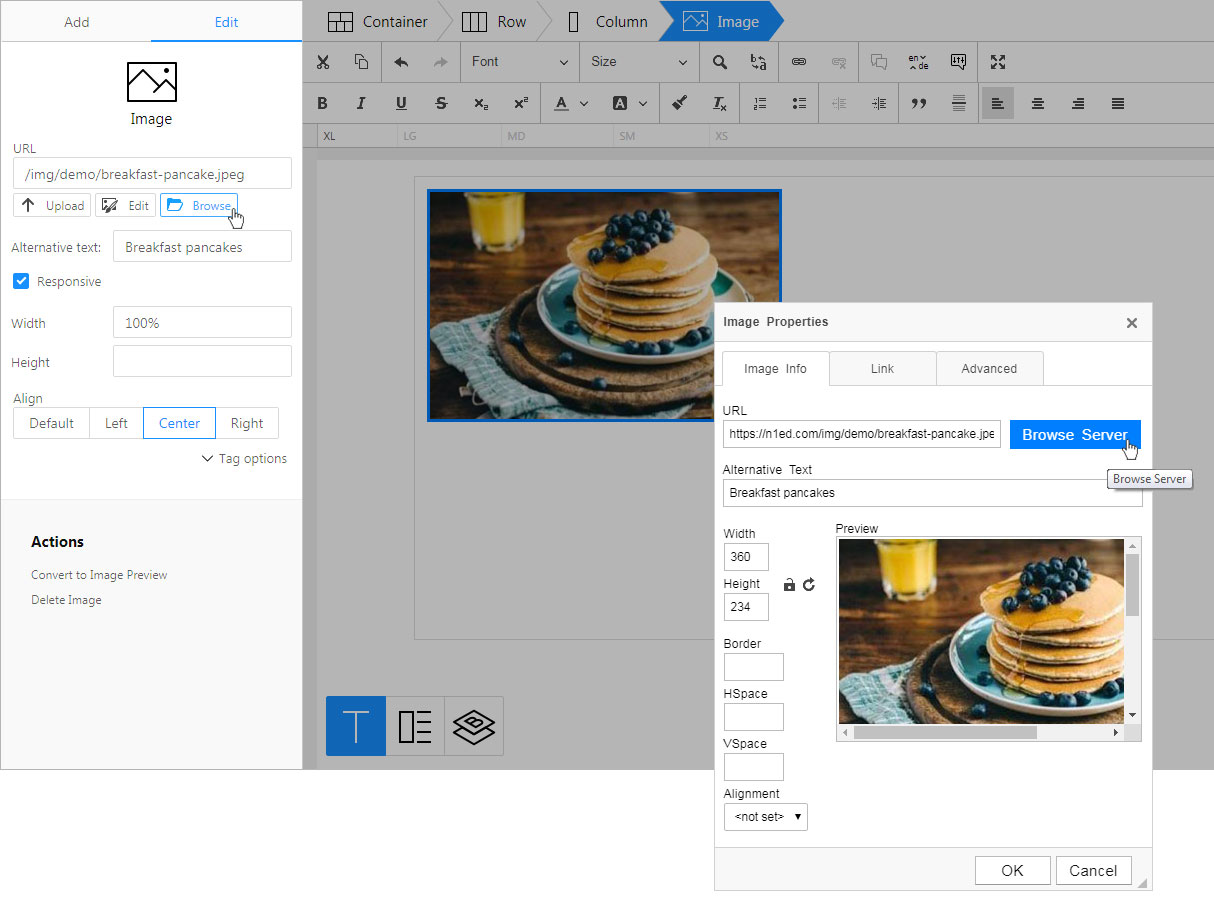
Task: Click the Cut scissors icon in toolbar
Action: pyautogui.click(x=322, y=62)
